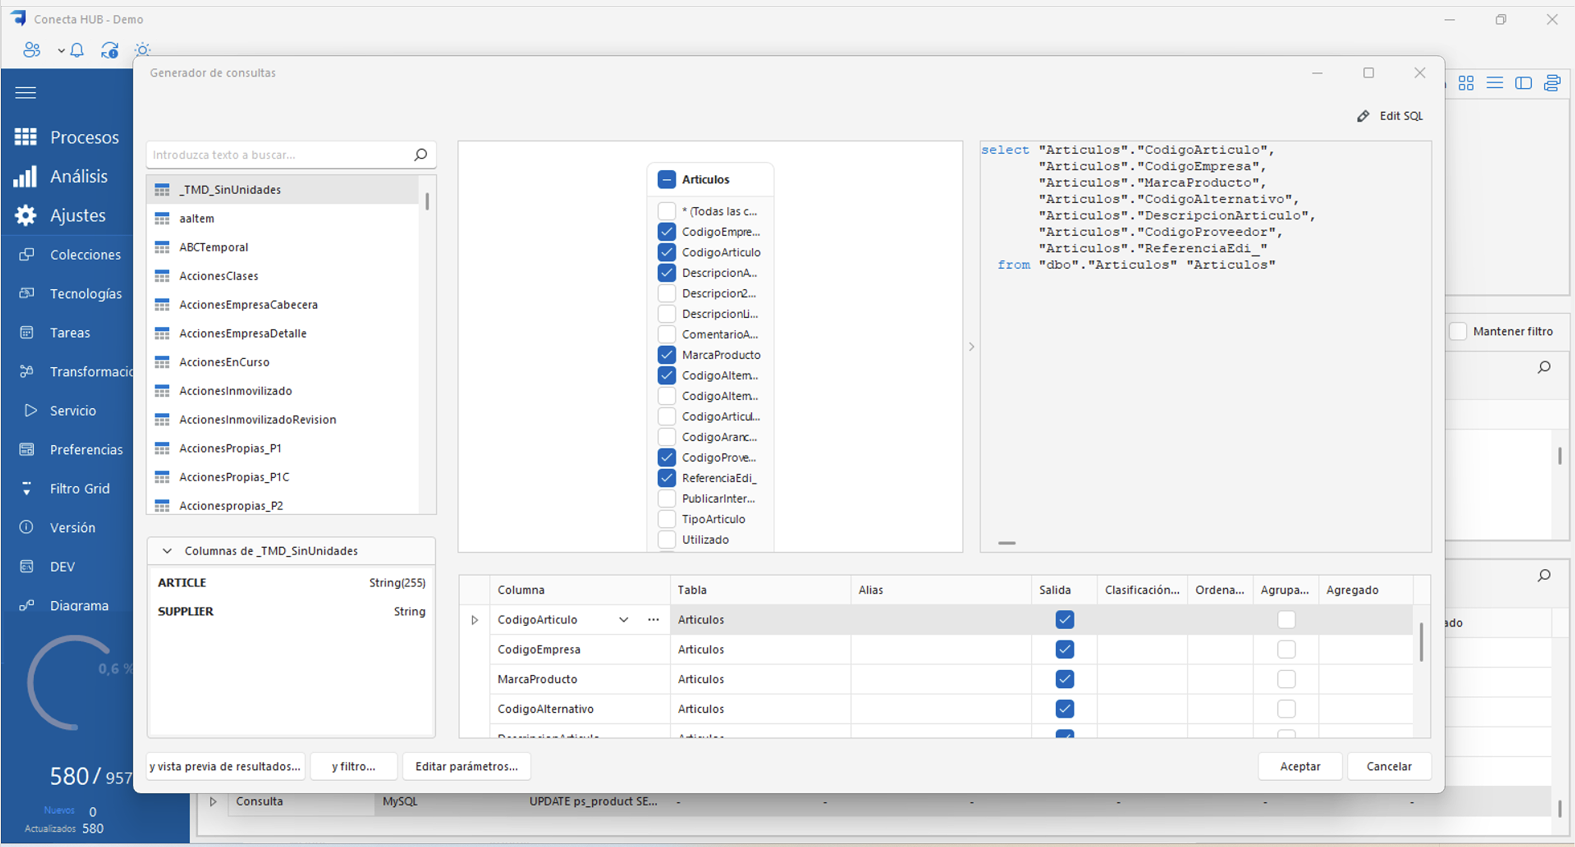Open the dropdown arrow next to users icon
The image size is (1575, 847).
tap(61, 51)
